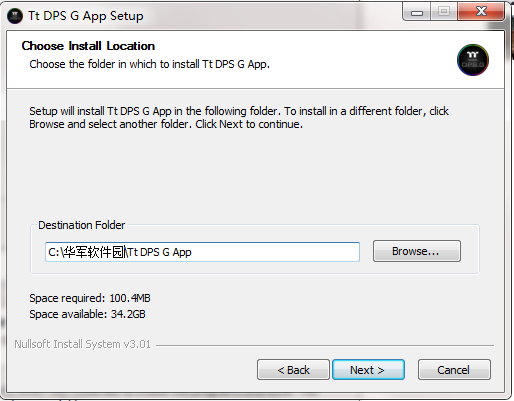Close the Tt DPS G App Setup window
This screenshot has width=514, height=401.
(481, 12)
